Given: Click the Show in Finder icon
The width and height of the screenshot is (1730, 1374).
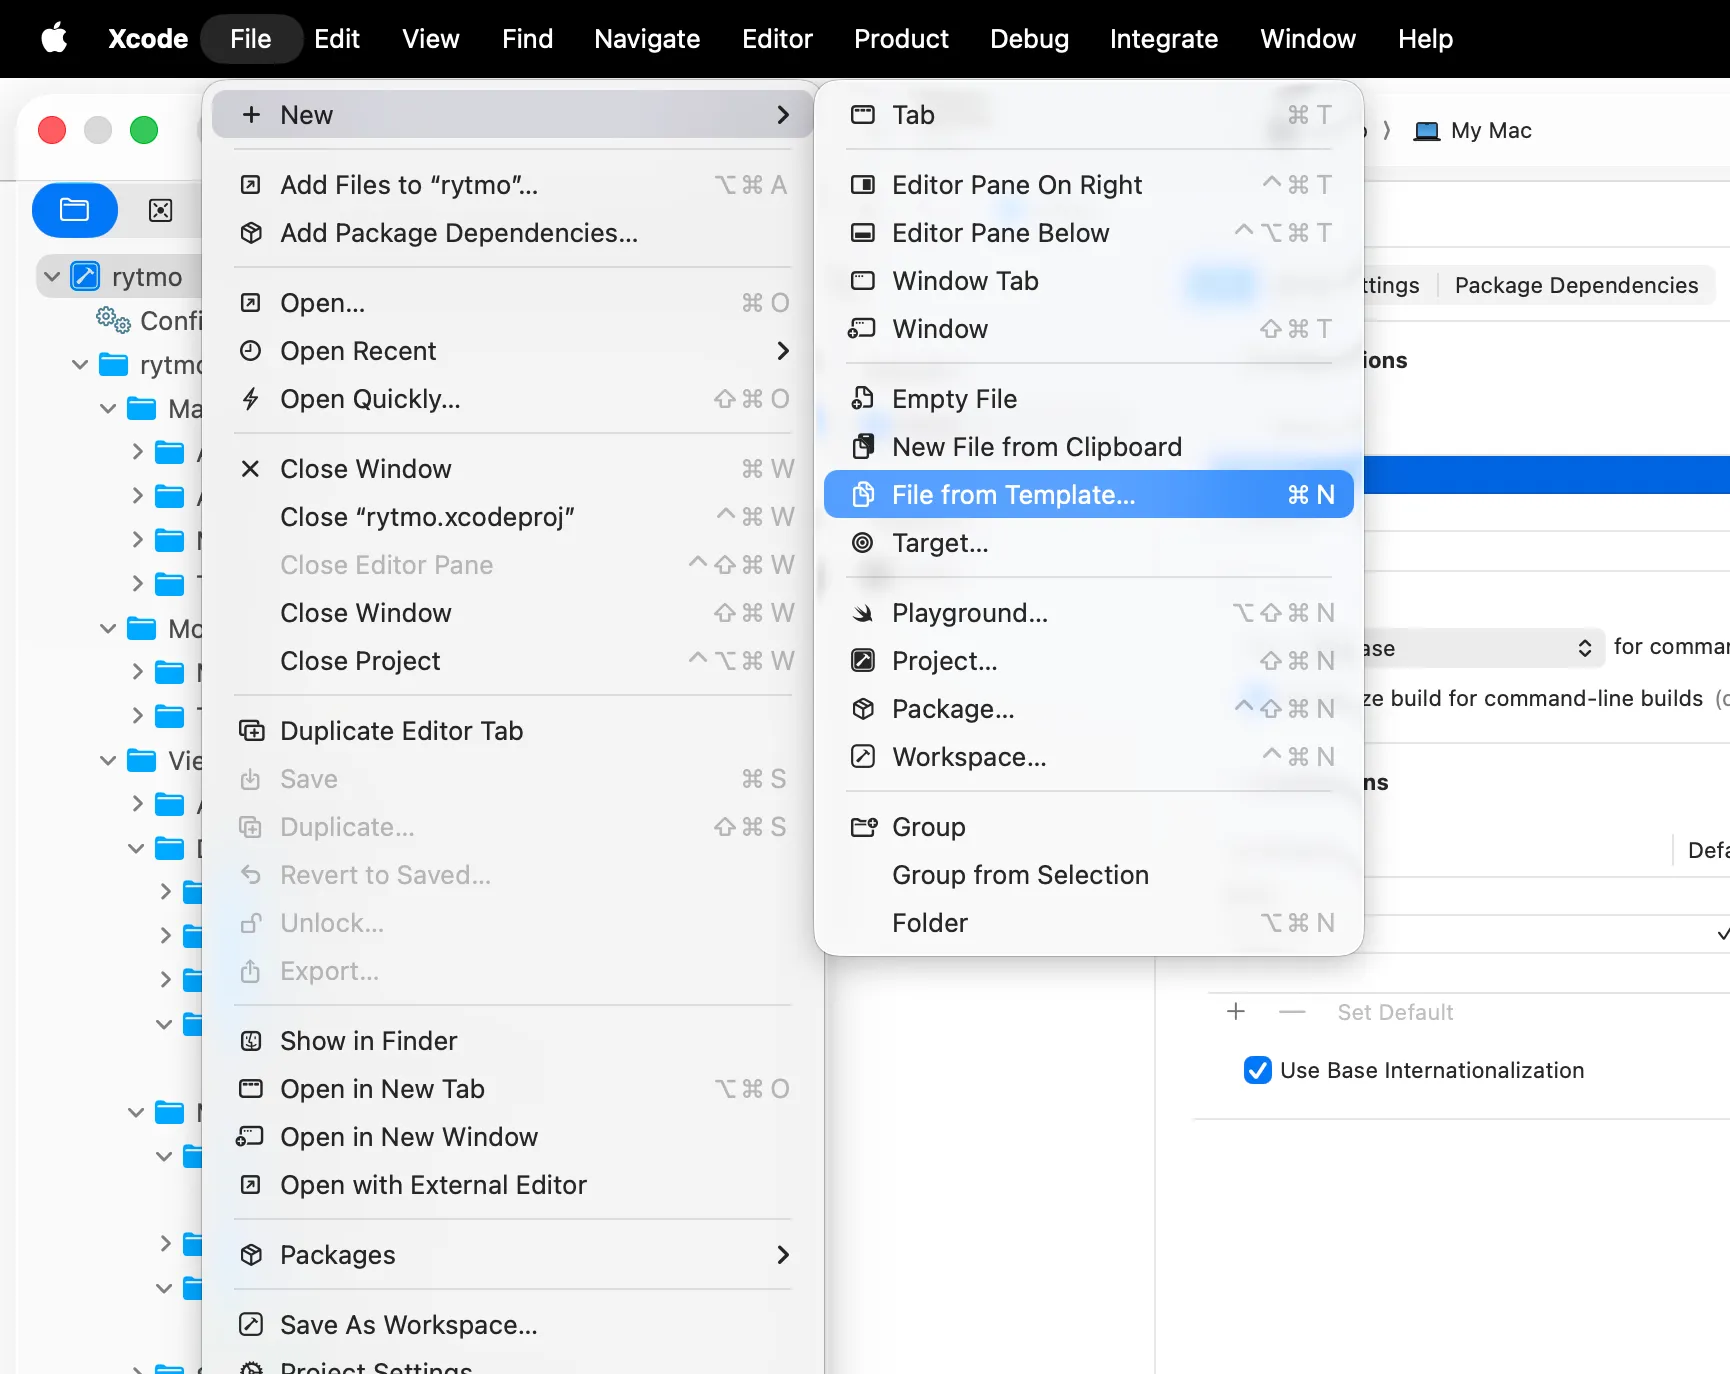Looking at the screenshot, I should click(251, 1041).
